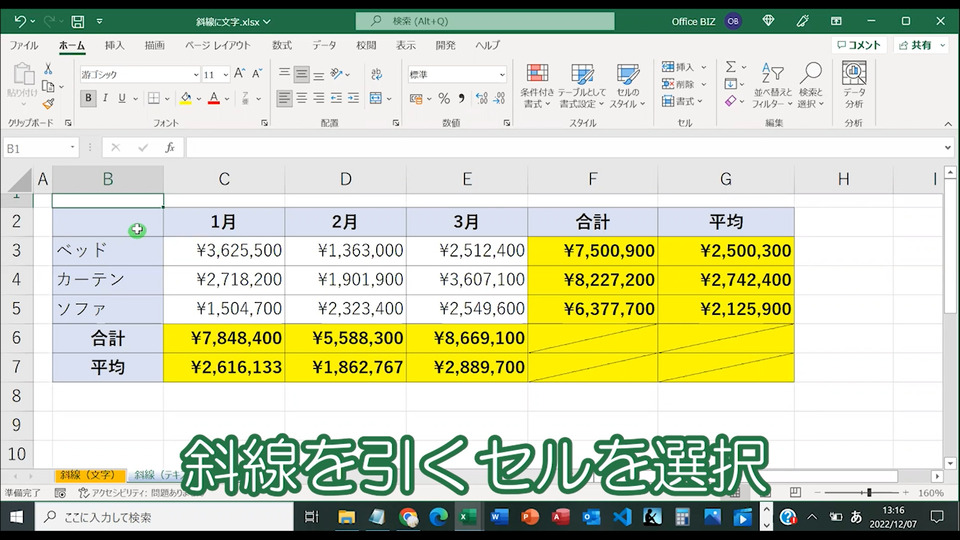Image resolution: width=960 pixels, height=540 pixels.
Task: Click increase decimal icon
Action: [x=482, y=98]
